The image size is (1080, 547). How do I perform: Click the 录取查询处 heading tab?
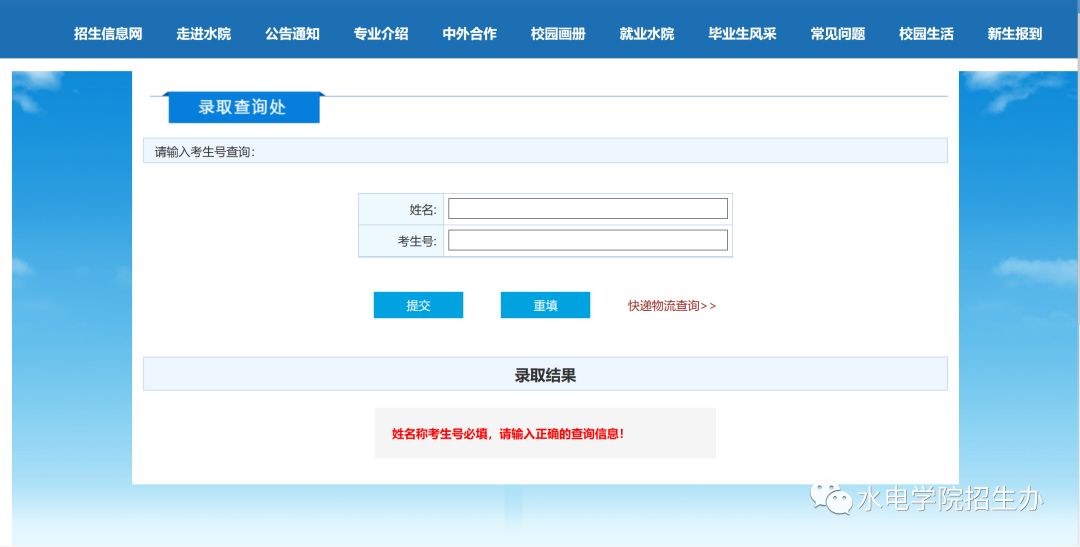coord(244,107)
